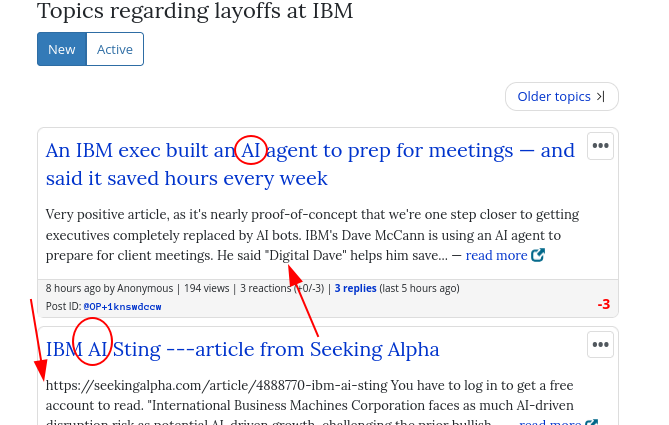Click the 'Topics regarding layoffs at IBM' heading
This screenshot has height=425, width=669.
point(195,10)
